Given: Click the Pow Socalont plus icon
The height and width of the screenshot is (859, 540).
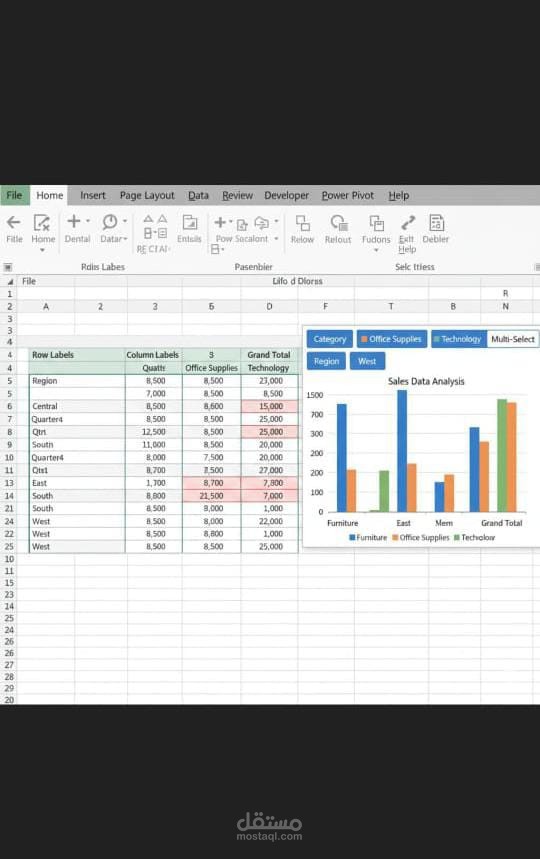Looking at the screenshot, I should click(220, 222).
